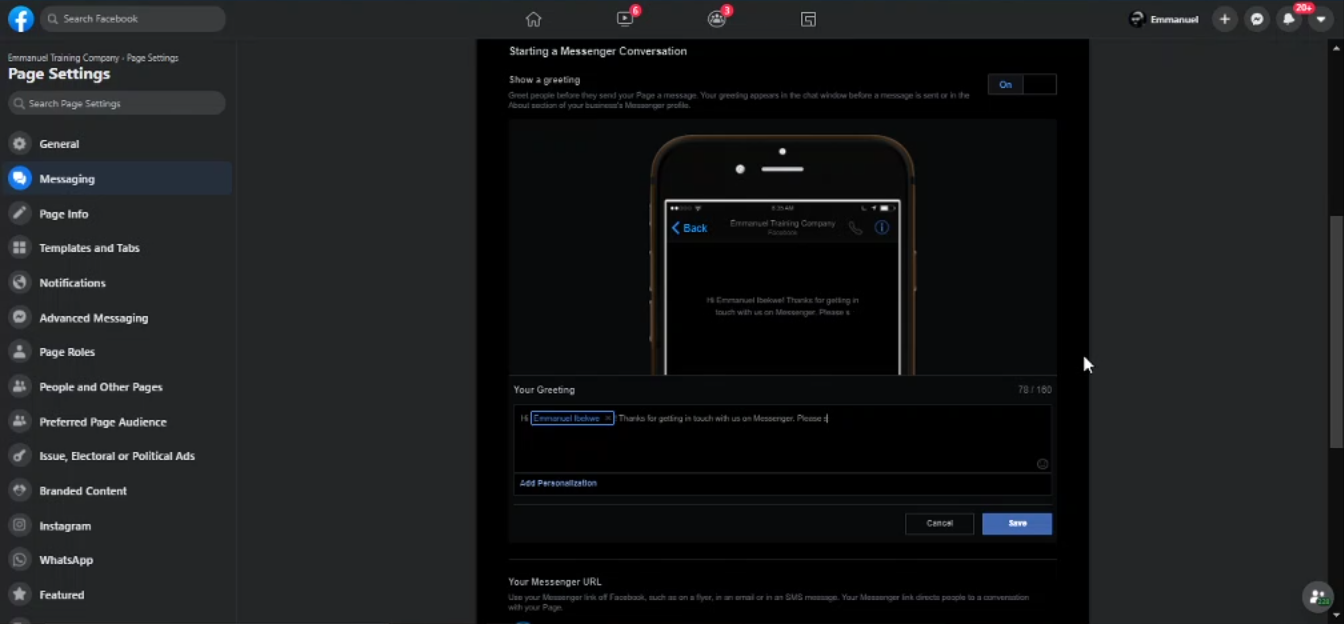The image size is (1344, 624).
Task: Click Add Personalization link
Action: tap(558, 483)
